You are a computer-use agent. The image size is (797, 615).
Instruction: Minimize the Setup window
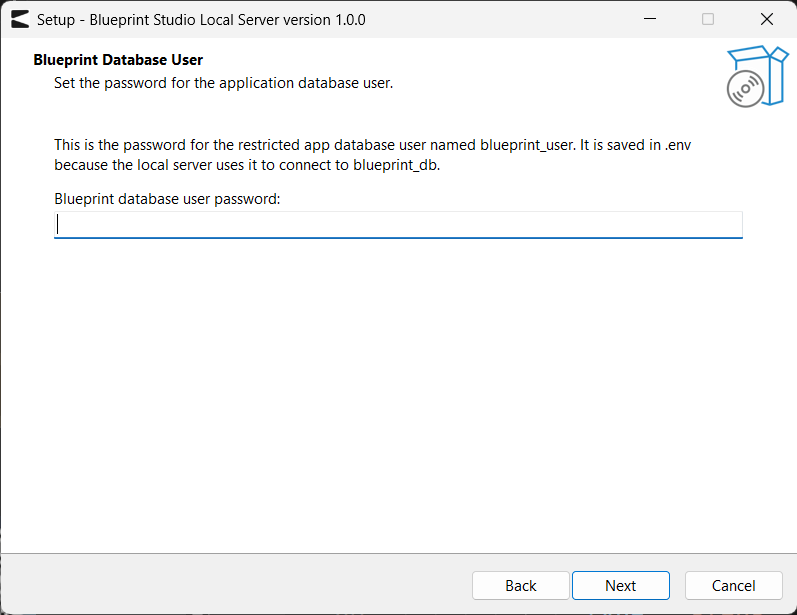pyautogui.click(x=650, y=19)
